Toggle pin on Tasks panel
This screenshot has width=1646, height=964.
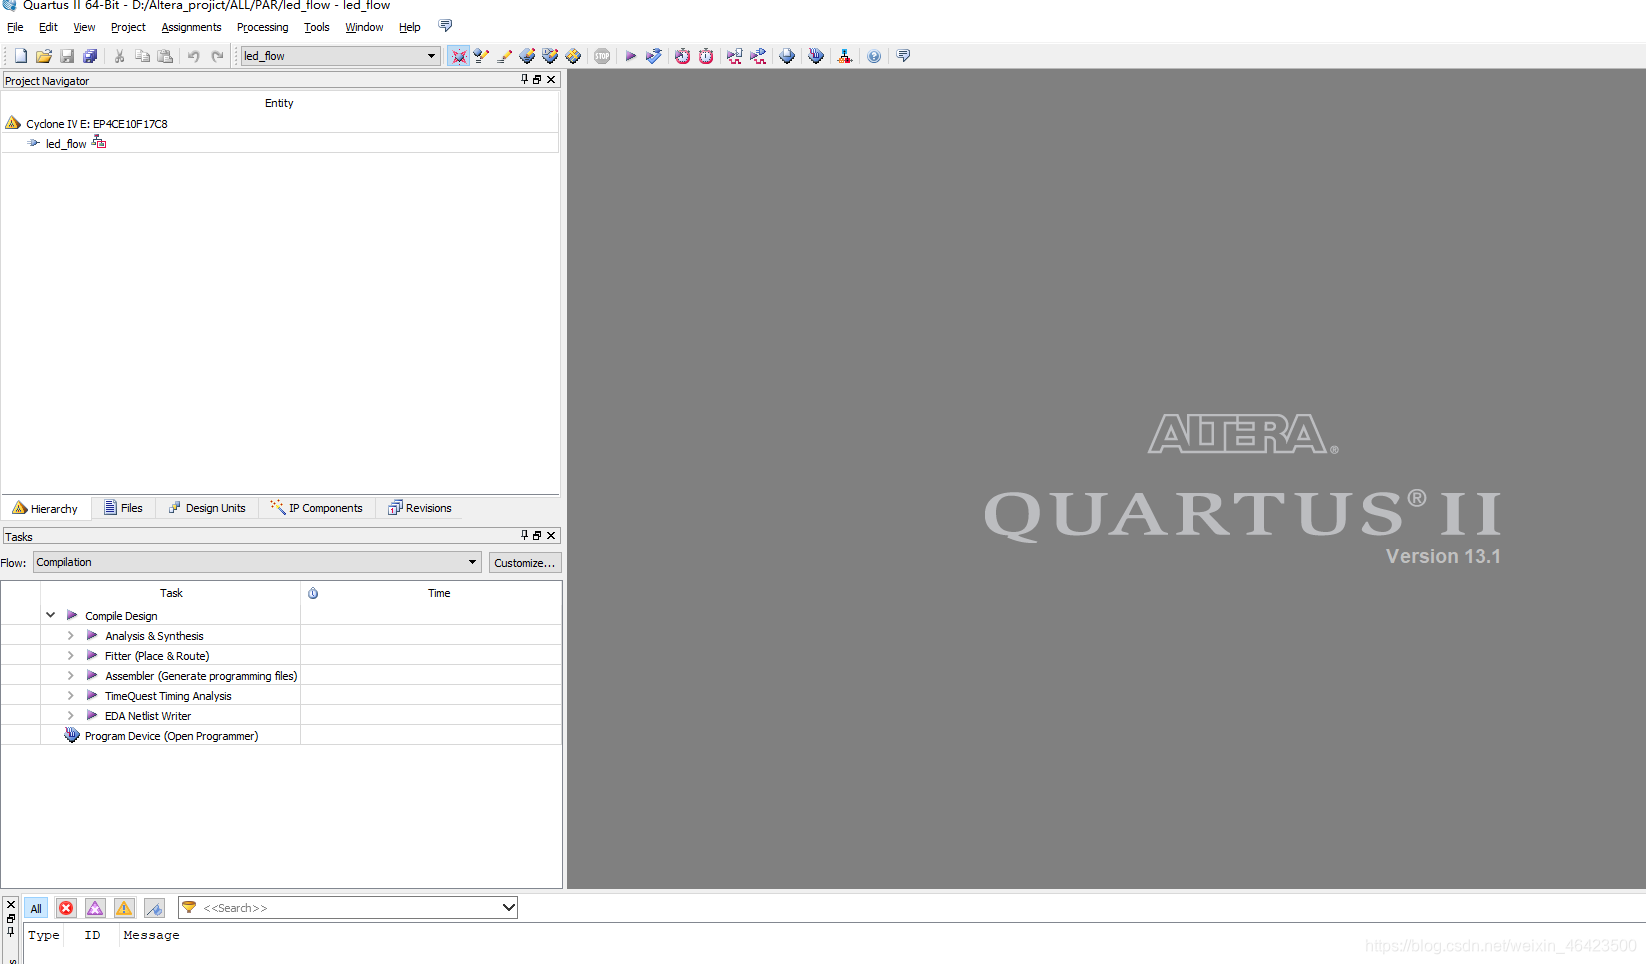tap(524, 535)
